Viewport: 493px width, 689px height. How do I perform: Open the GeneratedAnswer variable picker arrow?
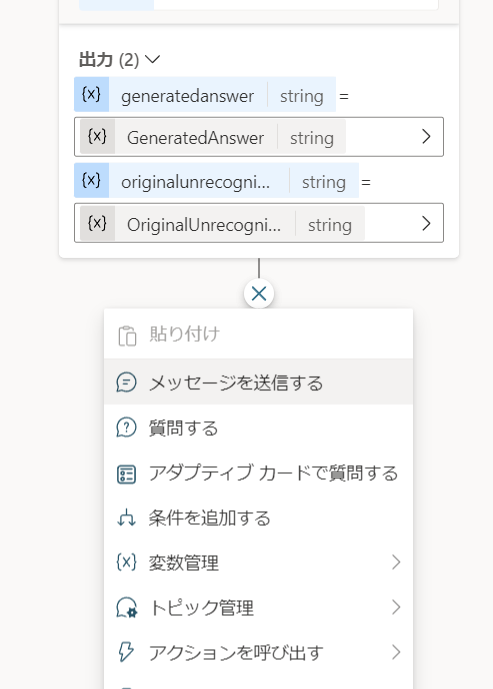point(426,137)
